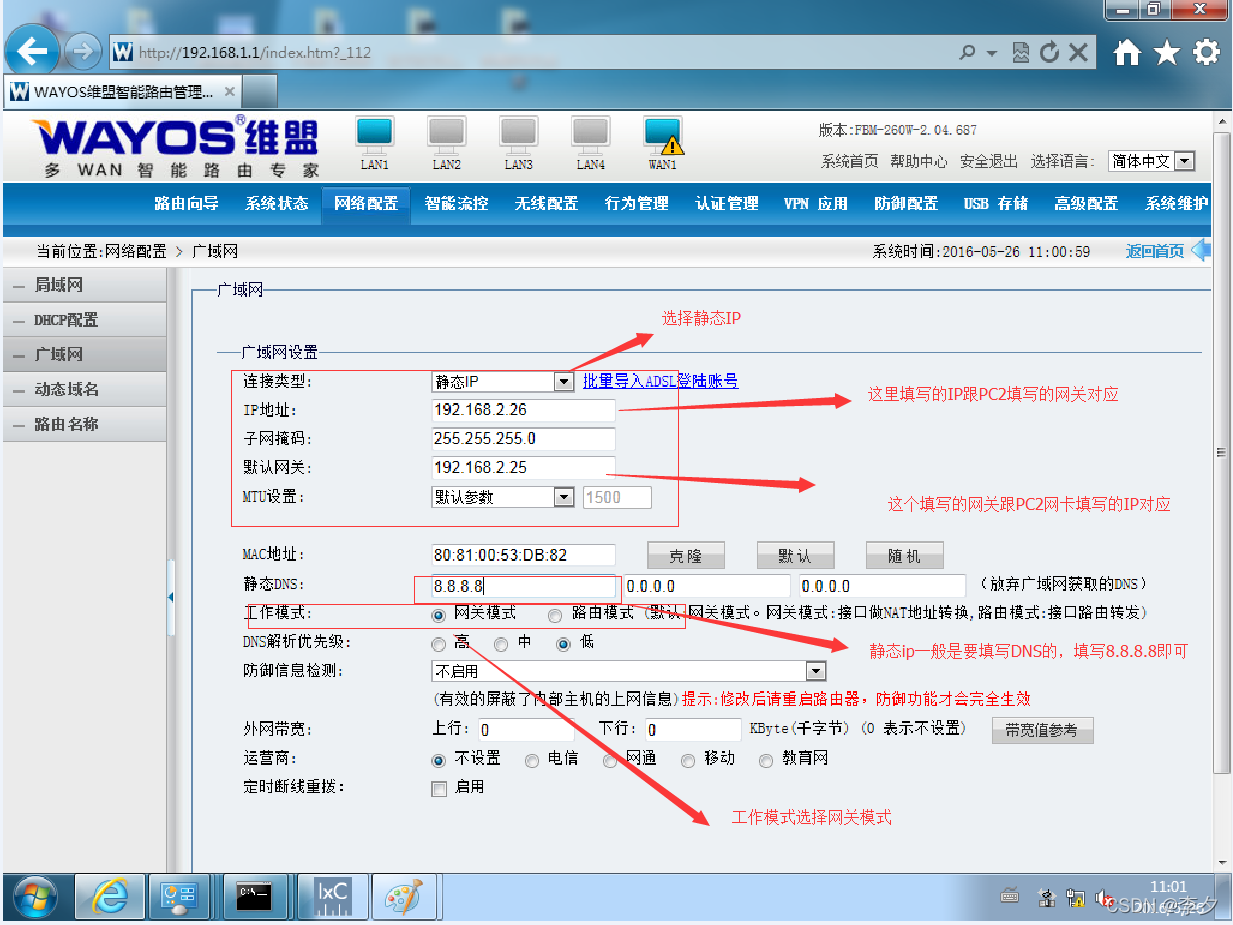Open the browser settings gear icon
Screen dimensions: 1233x925
coord(1207,52)
